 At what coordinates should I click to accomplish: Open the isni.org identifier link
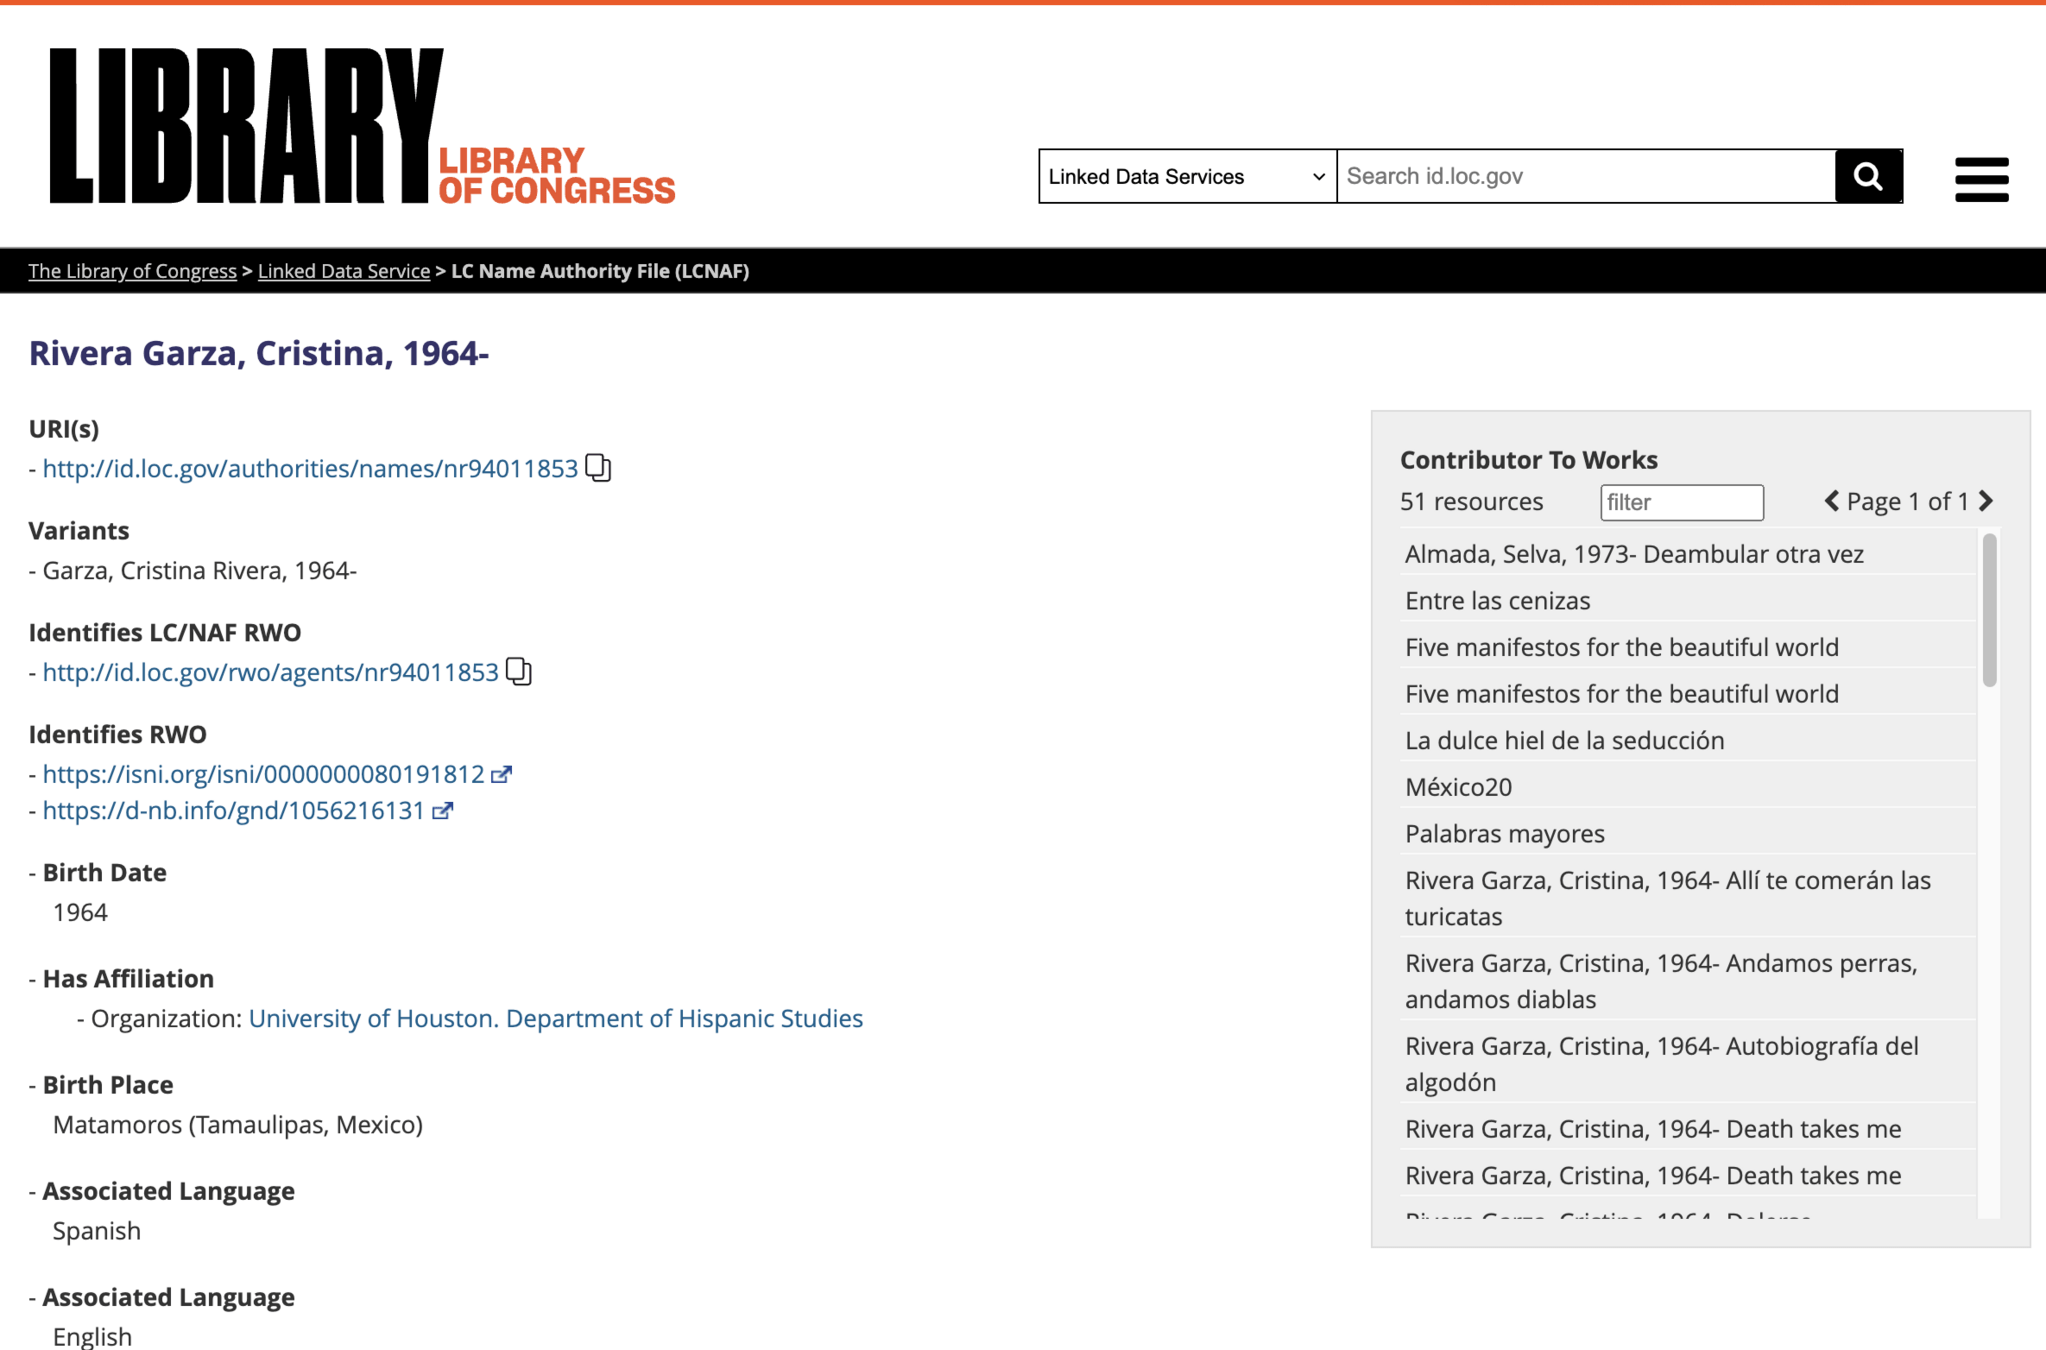point(263,774)
